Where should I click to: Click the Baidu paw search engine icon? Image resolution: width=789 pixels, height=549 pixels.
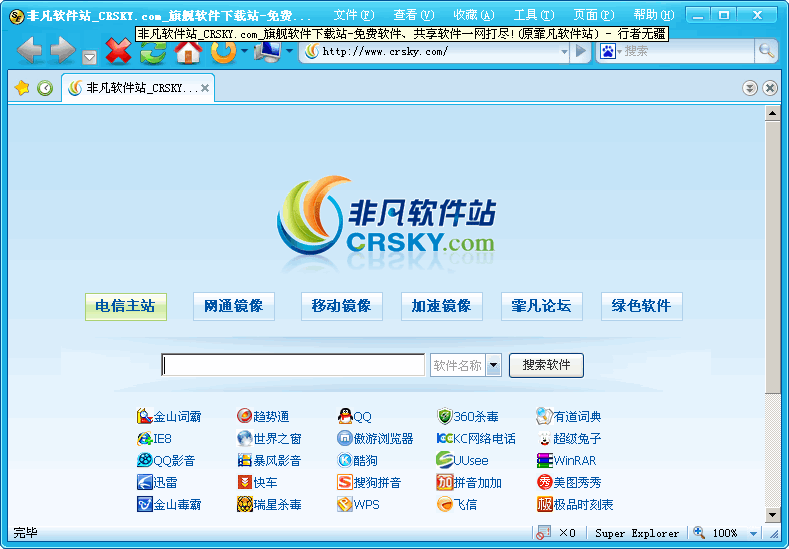click(x=608, y=51)
